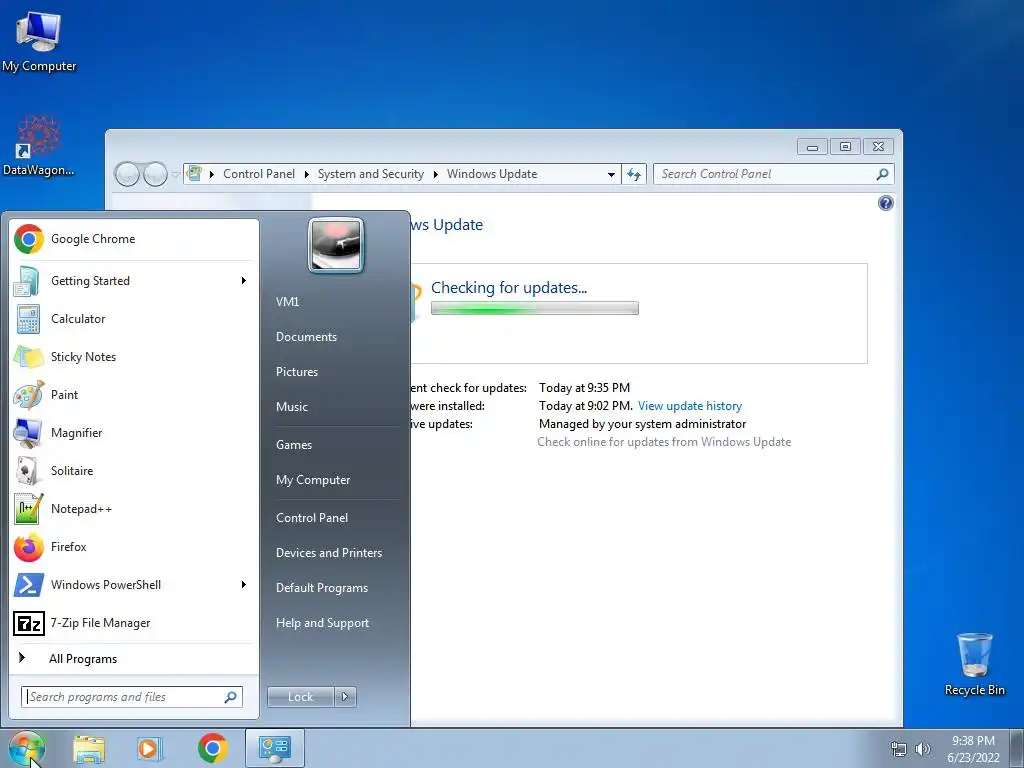Click the refresh button beside address bar
Screen dimensions: 1024x768
coord(633,174)
